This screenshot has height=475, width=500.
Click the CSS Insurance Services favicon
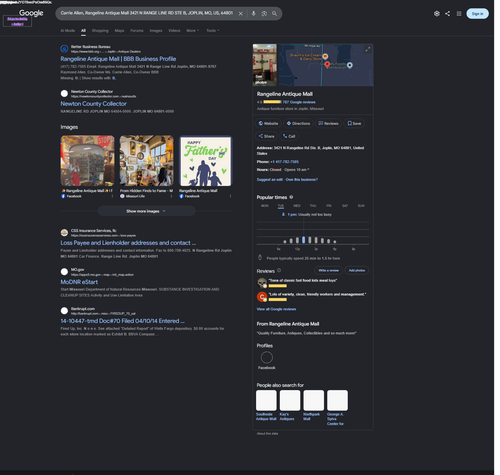pyautogui.click(x=64, y=232)
